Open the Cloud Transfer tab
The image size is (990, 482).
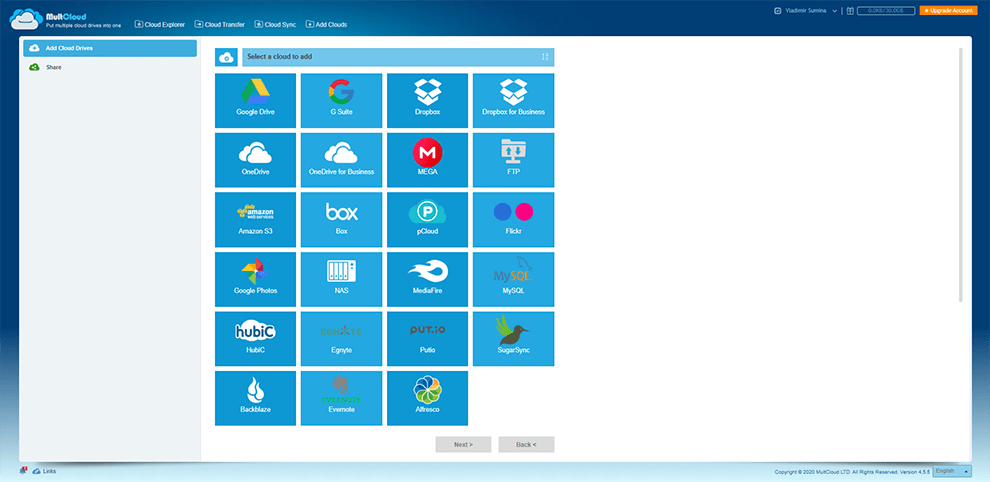[220, 25]
